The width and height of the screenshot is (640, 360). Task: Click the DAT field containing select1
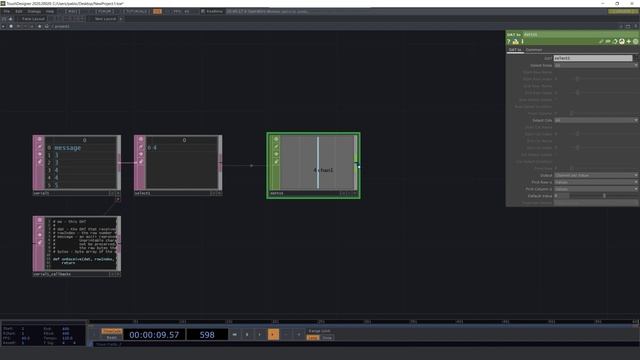593,58
